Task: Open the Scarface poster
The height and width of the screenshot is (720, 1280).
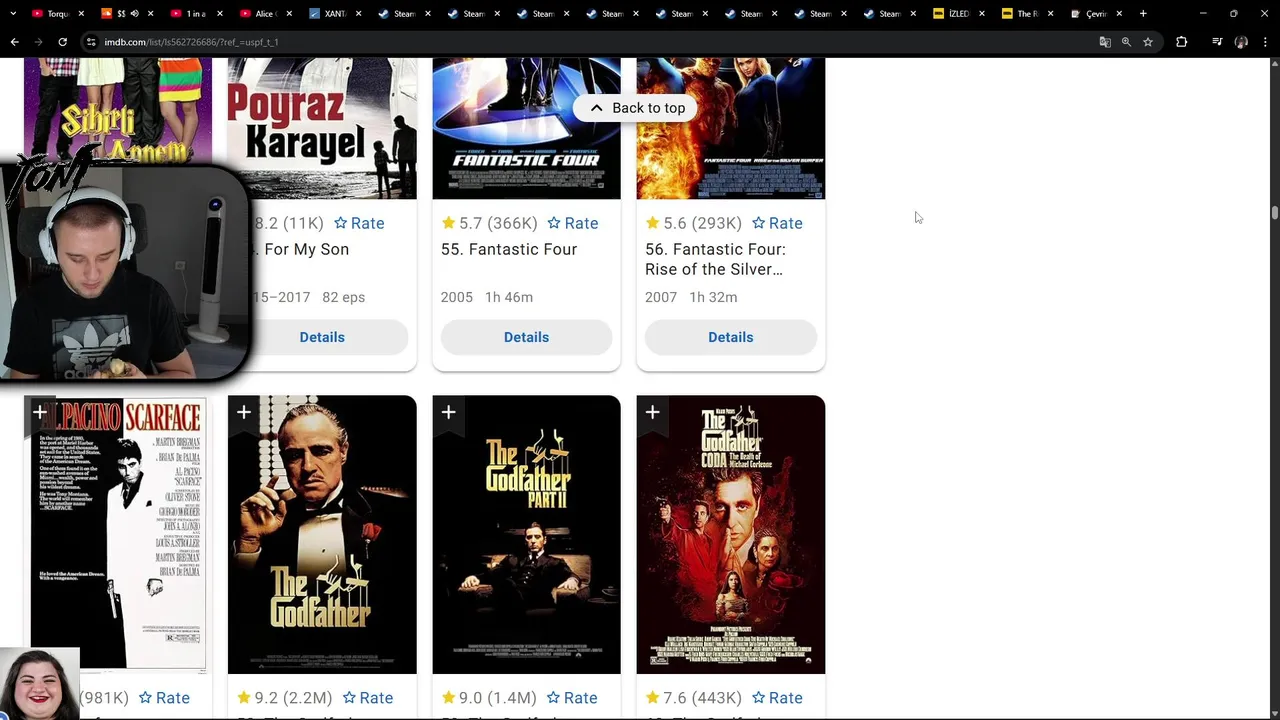Action: coord(118,534)
